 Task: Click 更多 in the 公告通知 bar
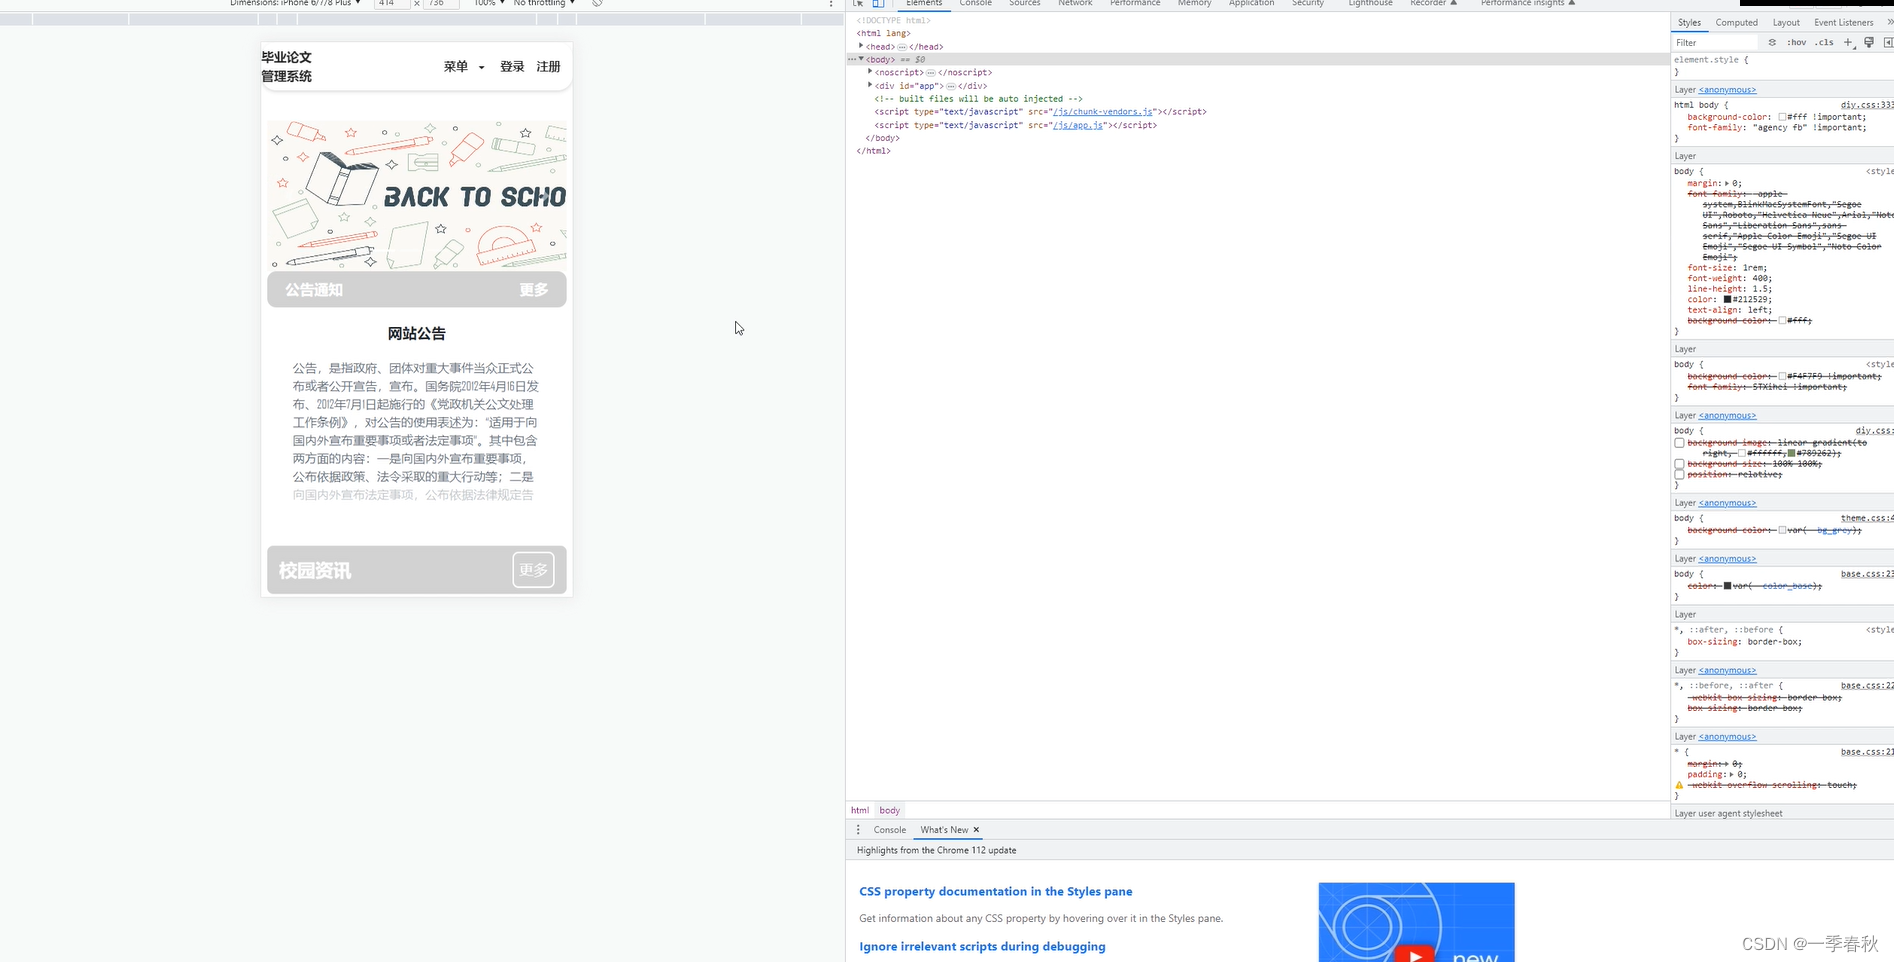(533, 290)
